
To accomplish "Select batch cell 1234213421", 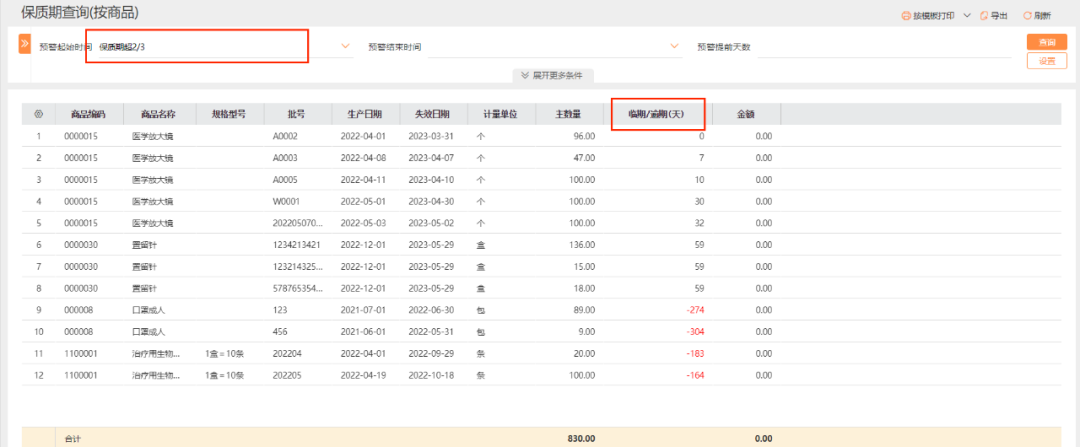I will (296, 245).
